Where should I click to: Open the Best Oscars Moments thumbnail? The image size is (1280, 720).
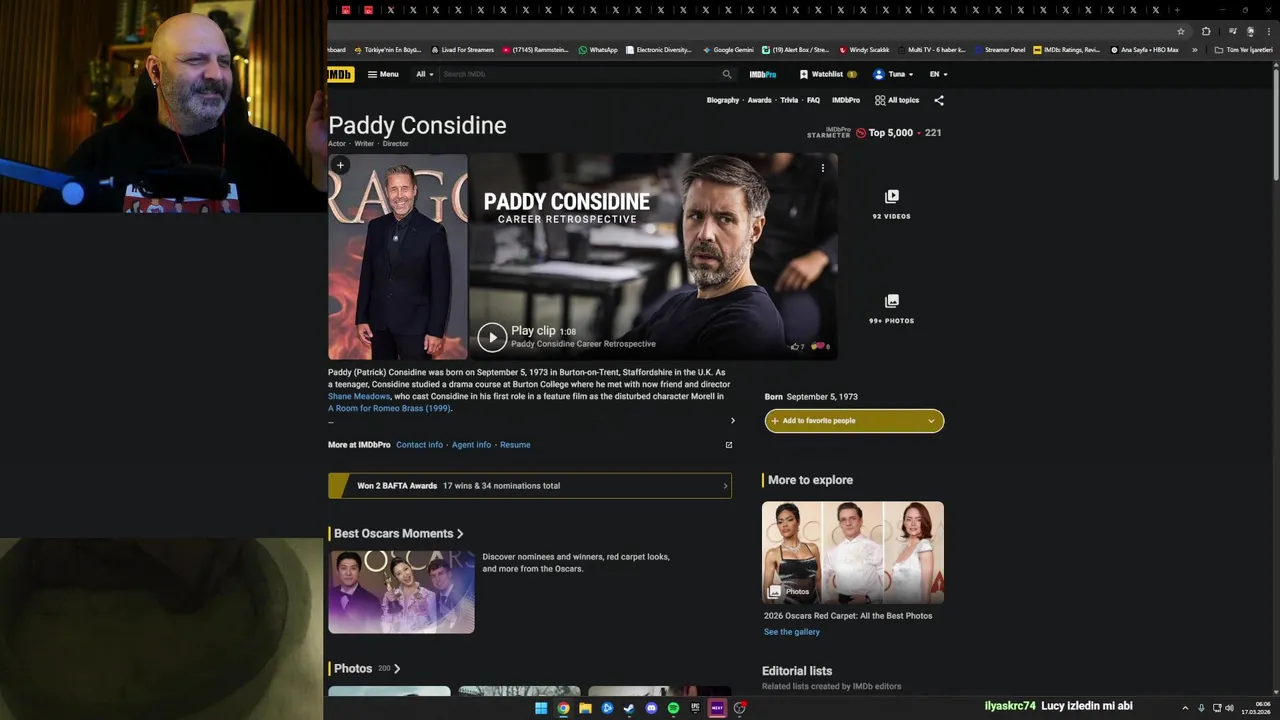[401, 591]
